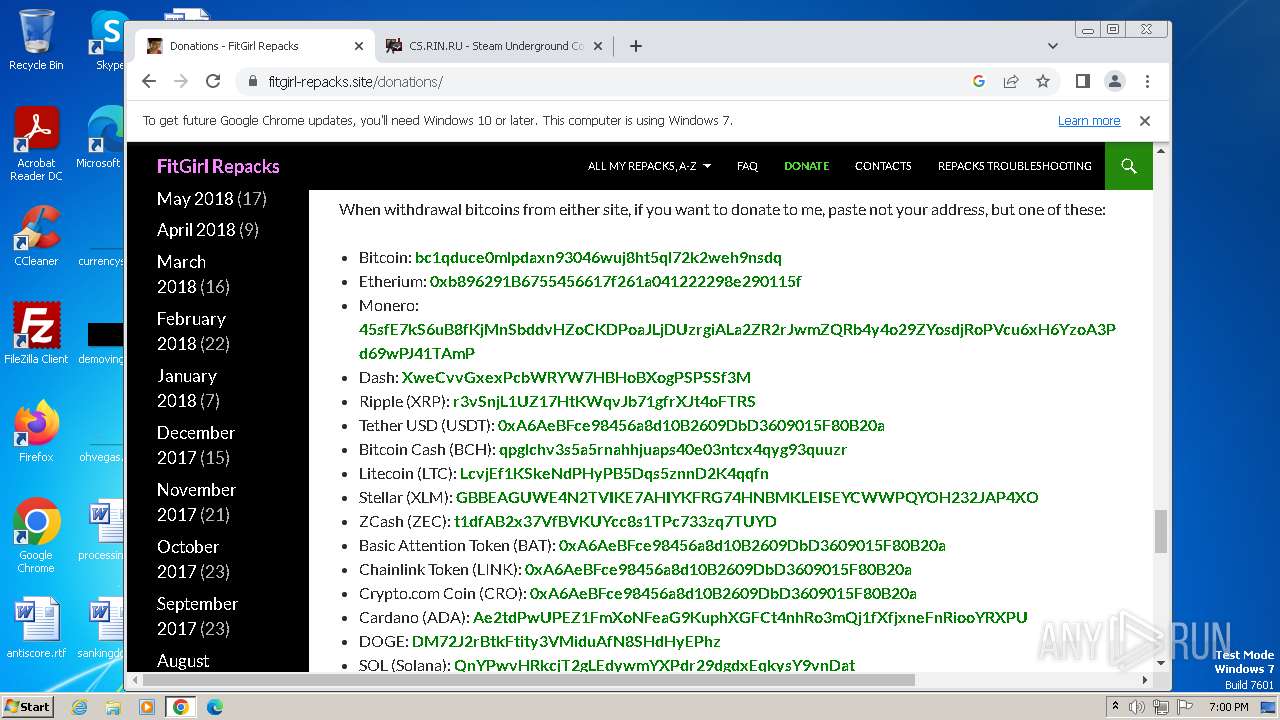Switch to CS.RIN.RU Steam Underground tab

494,46
